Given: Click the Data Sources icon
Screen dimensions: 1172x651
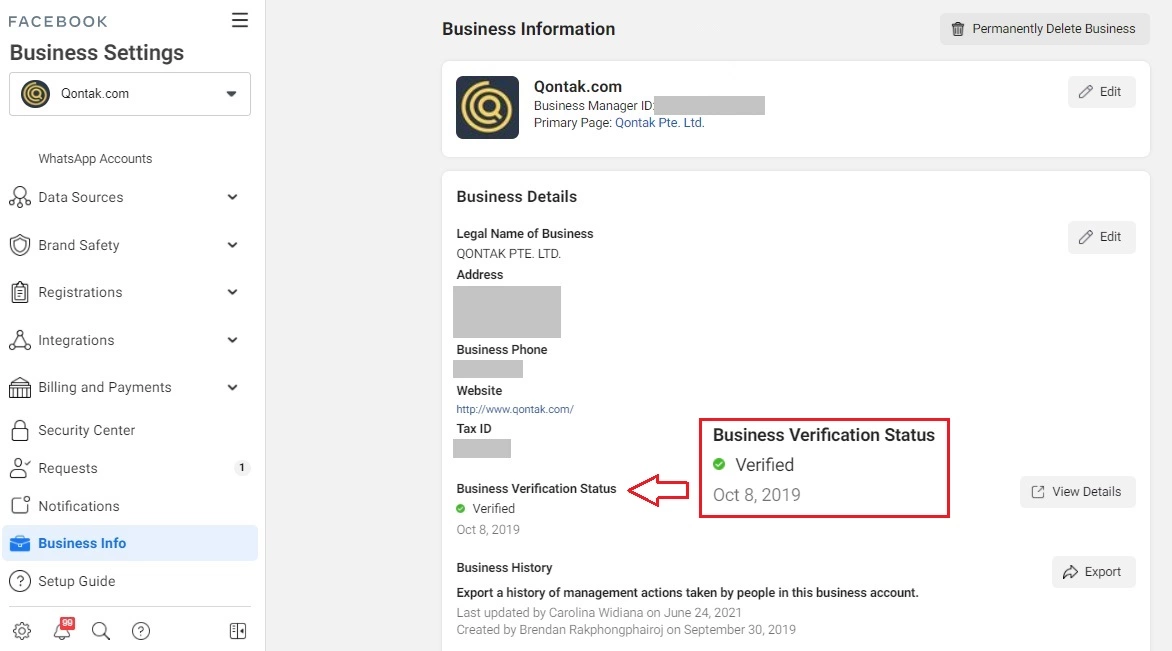Looking at the screenshot, I should tap(20, 197).
